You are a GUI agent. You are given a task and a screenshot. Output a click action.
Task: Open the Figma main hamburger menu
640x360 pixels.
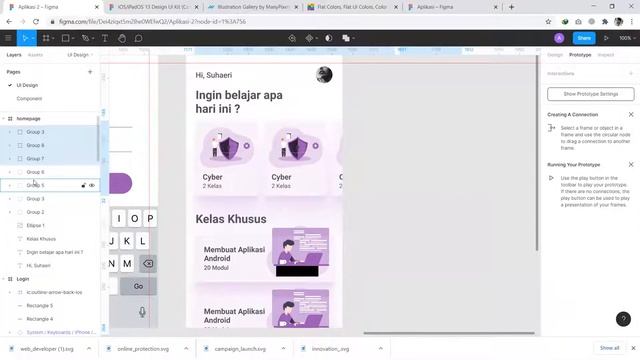click(x=8, y=38)
